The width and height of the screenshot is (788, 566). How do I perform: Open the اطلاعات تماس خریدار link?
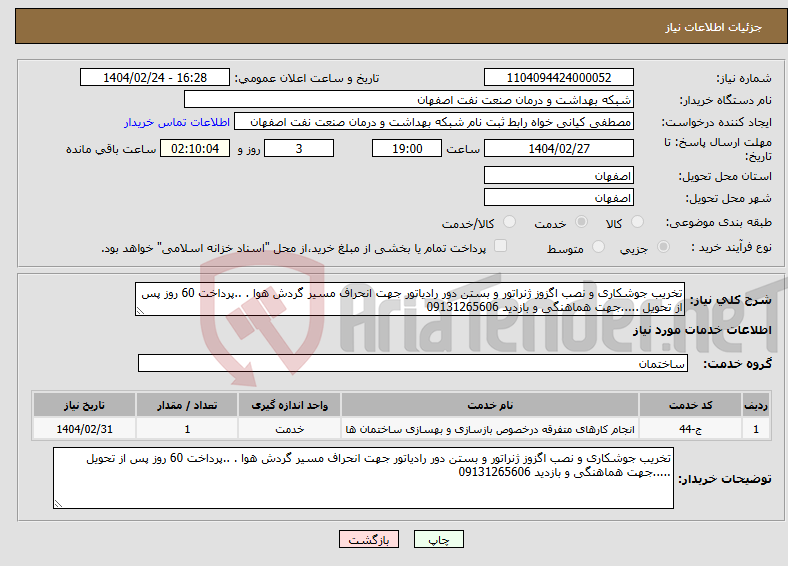177,122
